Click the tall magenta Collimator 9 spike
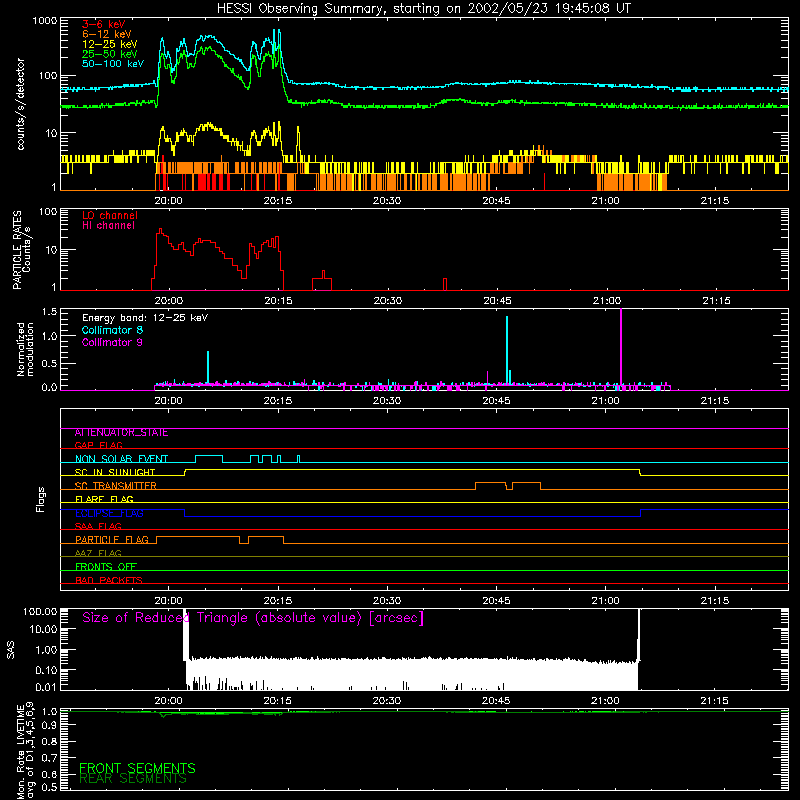The width and height of the screenshot is (800, 800). [x=621, y=347]
